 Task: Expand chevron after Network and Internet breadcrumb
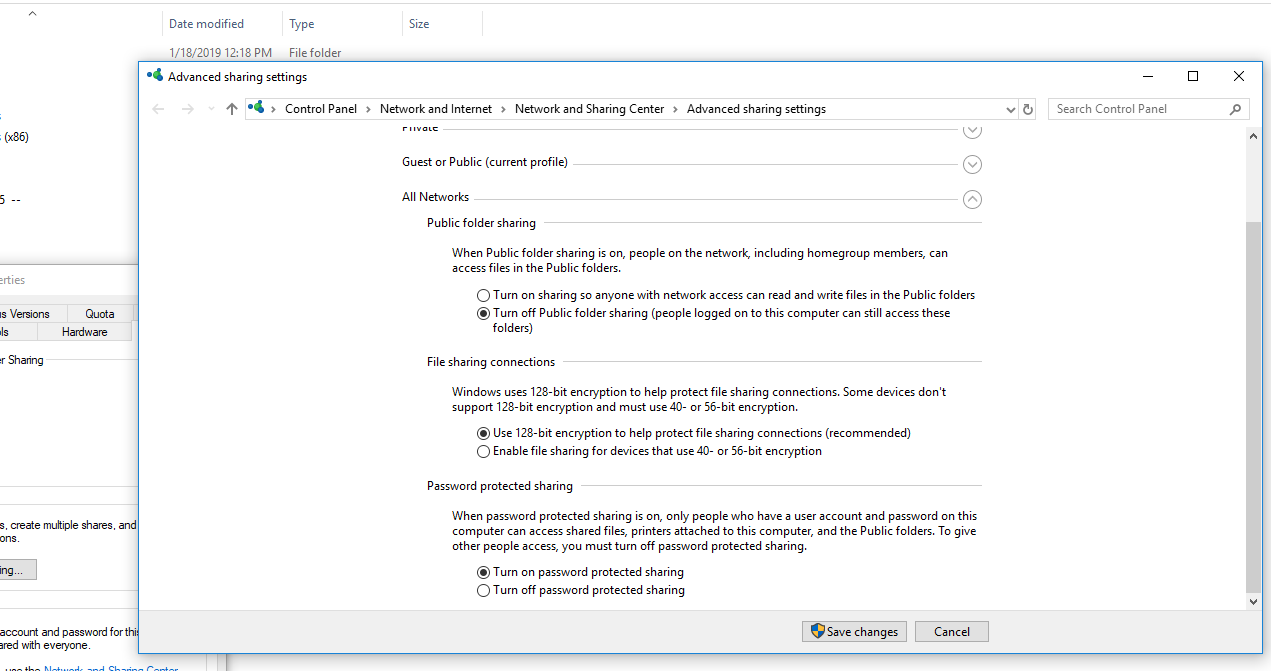coord(503,109)
